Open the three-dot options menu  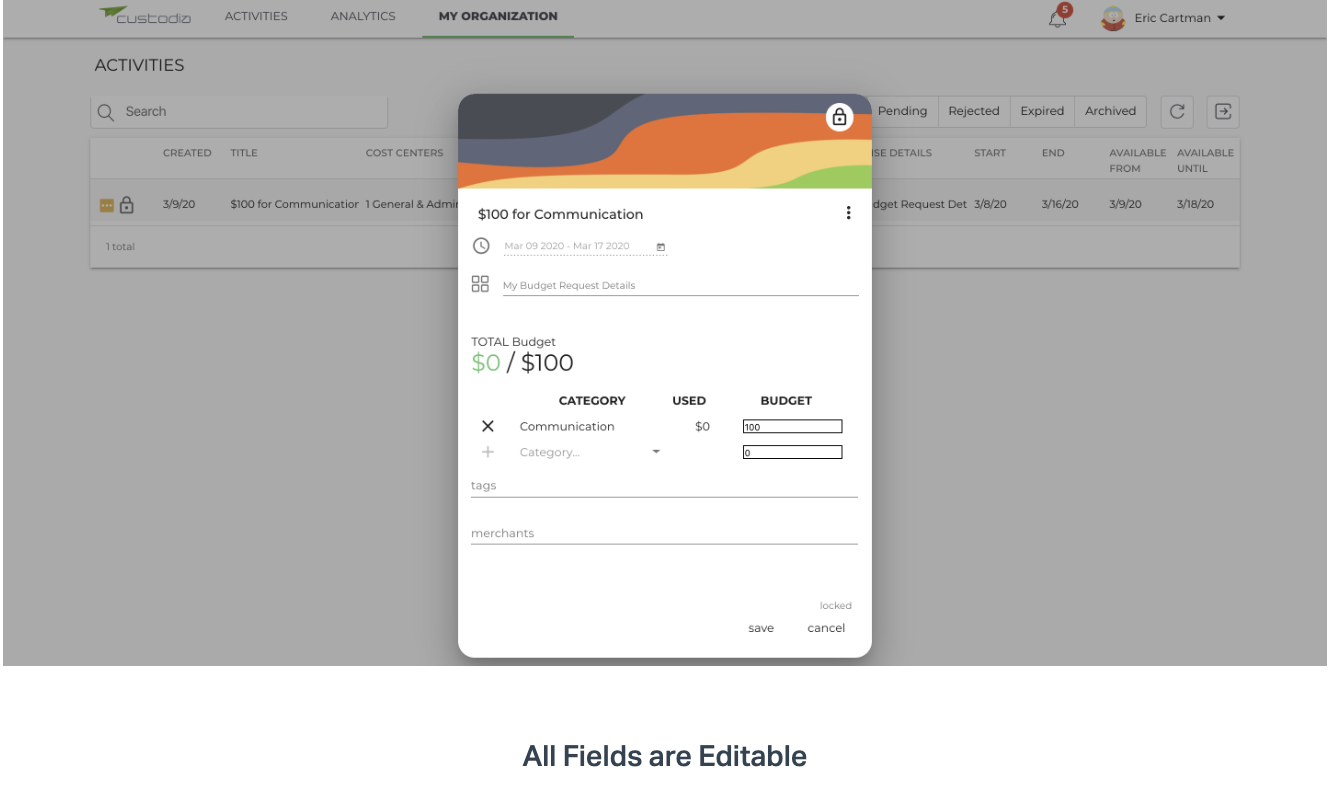848,213
